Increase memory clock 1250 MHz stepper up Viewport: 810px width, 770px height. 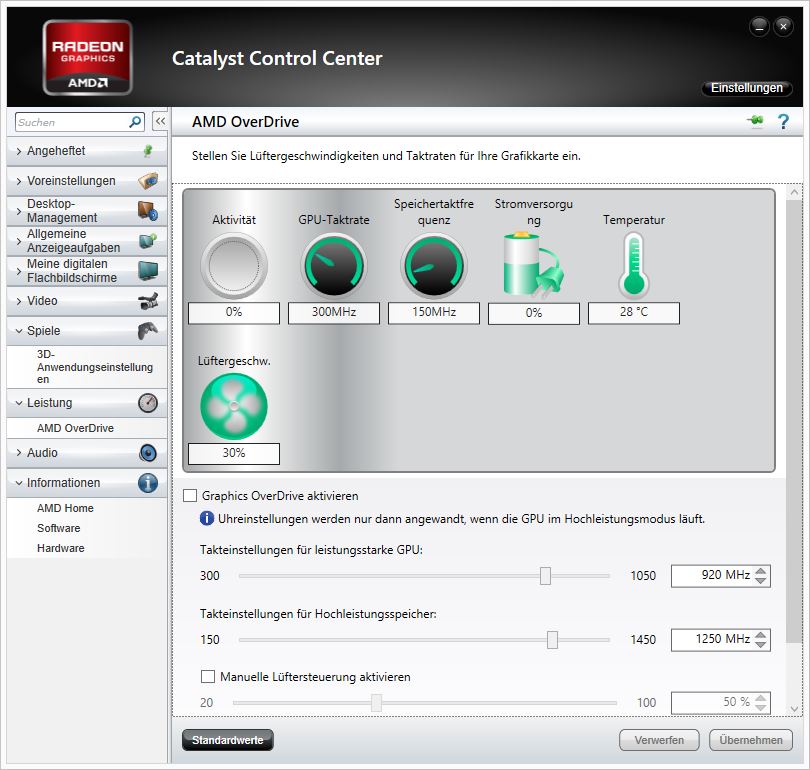(x=760, y=635)
